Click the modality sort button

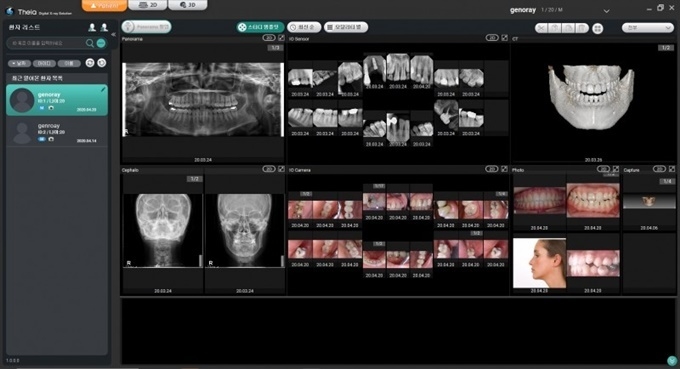pyautogui.click(x=346, y=27)
